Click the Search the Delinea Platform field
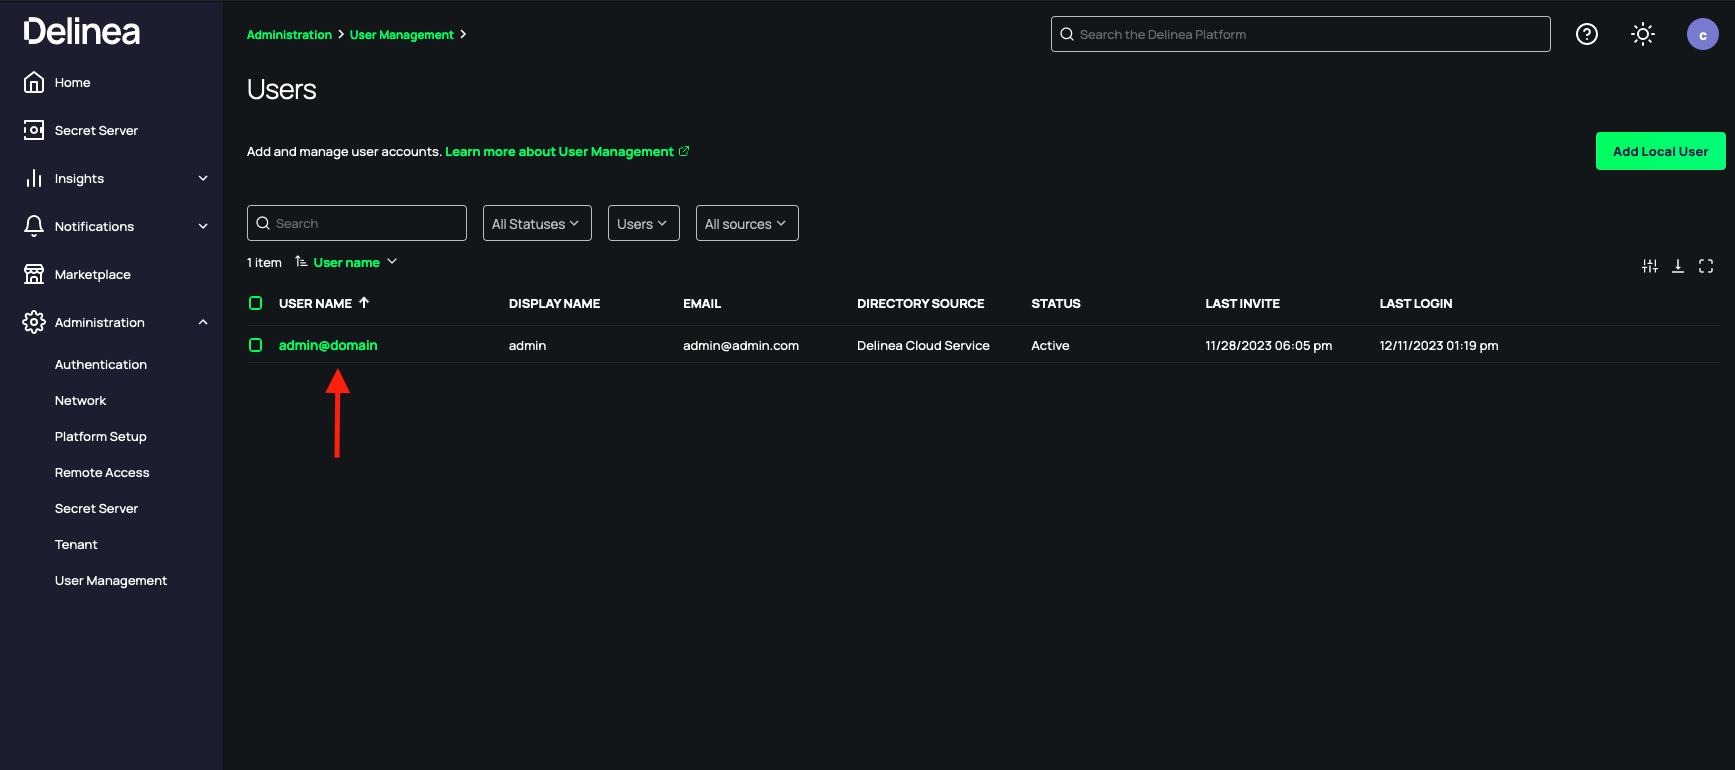This screenshot has width=1735, height=770. click(x=1300, y=34)
